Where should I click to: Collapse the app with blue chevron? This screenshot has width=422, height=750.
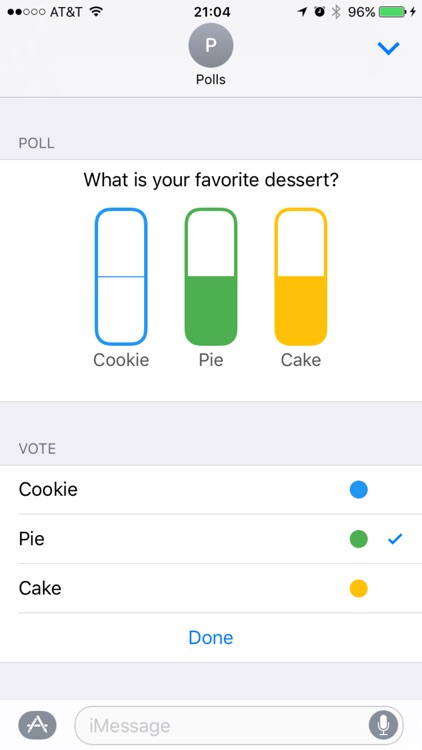point(388,48)
